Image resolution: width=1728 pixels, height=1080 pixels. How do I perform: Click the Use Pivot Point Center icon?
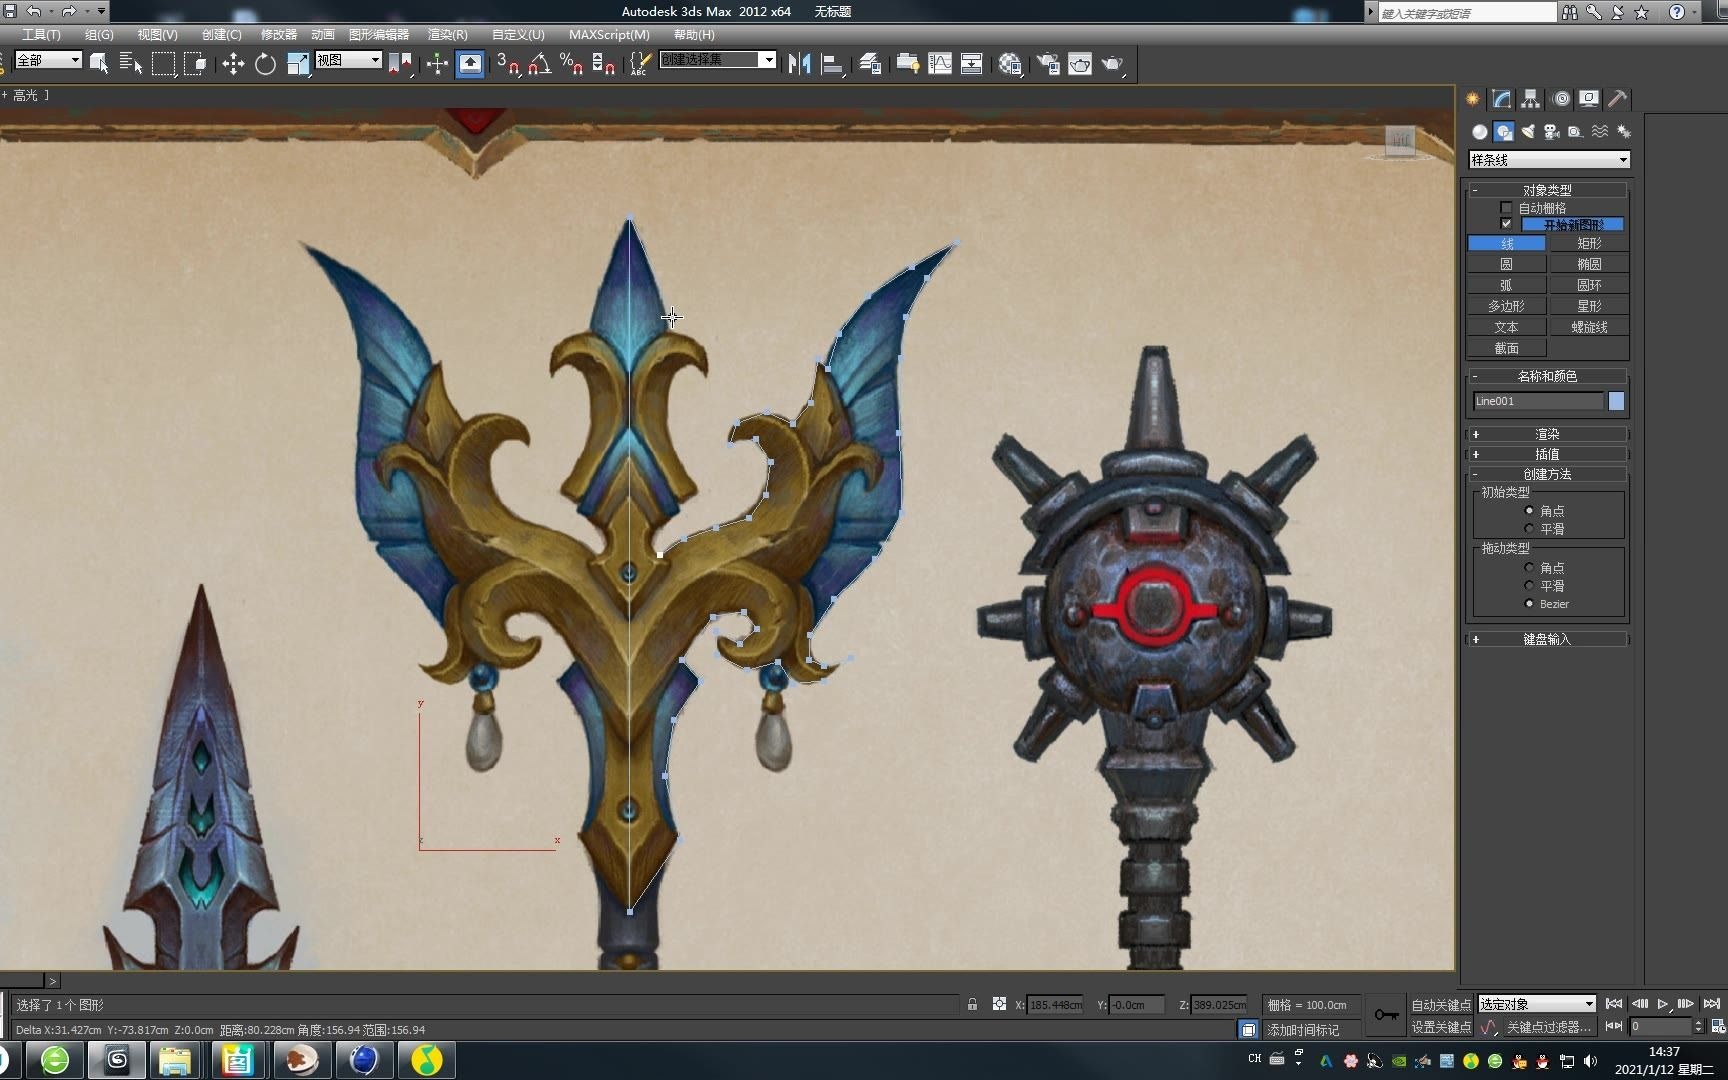[x=400, y=64]
